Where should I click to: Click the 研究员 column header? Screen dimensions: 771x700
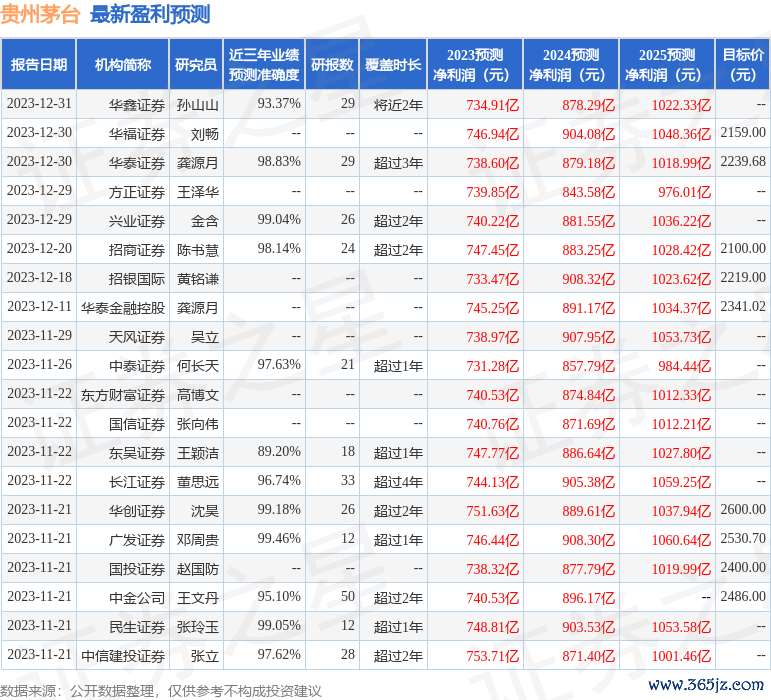(196, 64)
